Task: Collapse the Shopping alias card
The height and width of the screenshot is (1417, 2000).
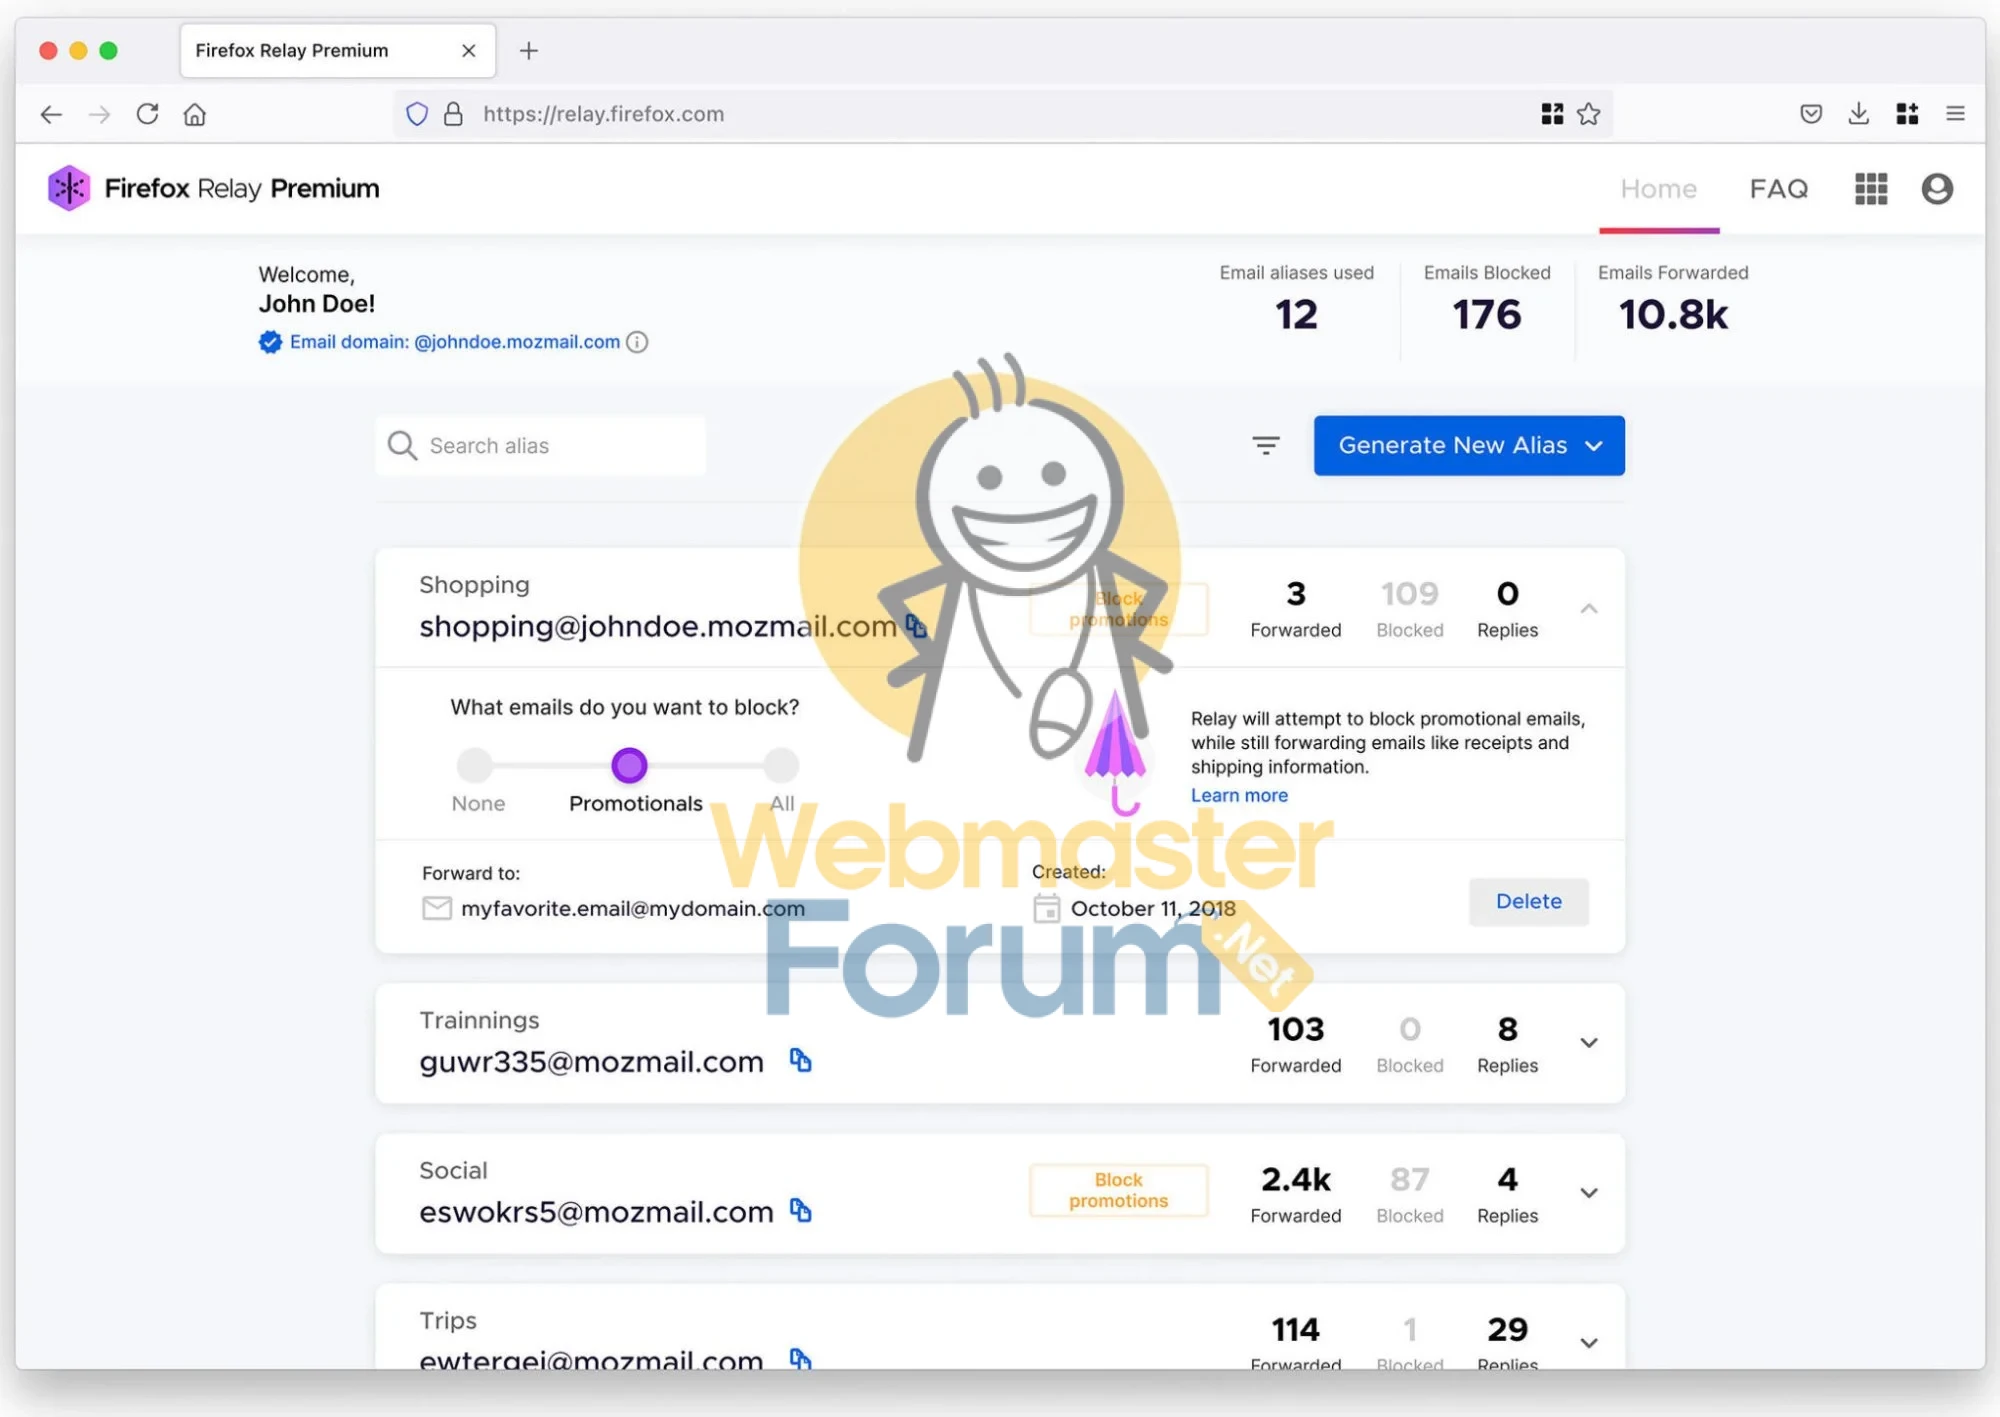Action: [1589, 607]
